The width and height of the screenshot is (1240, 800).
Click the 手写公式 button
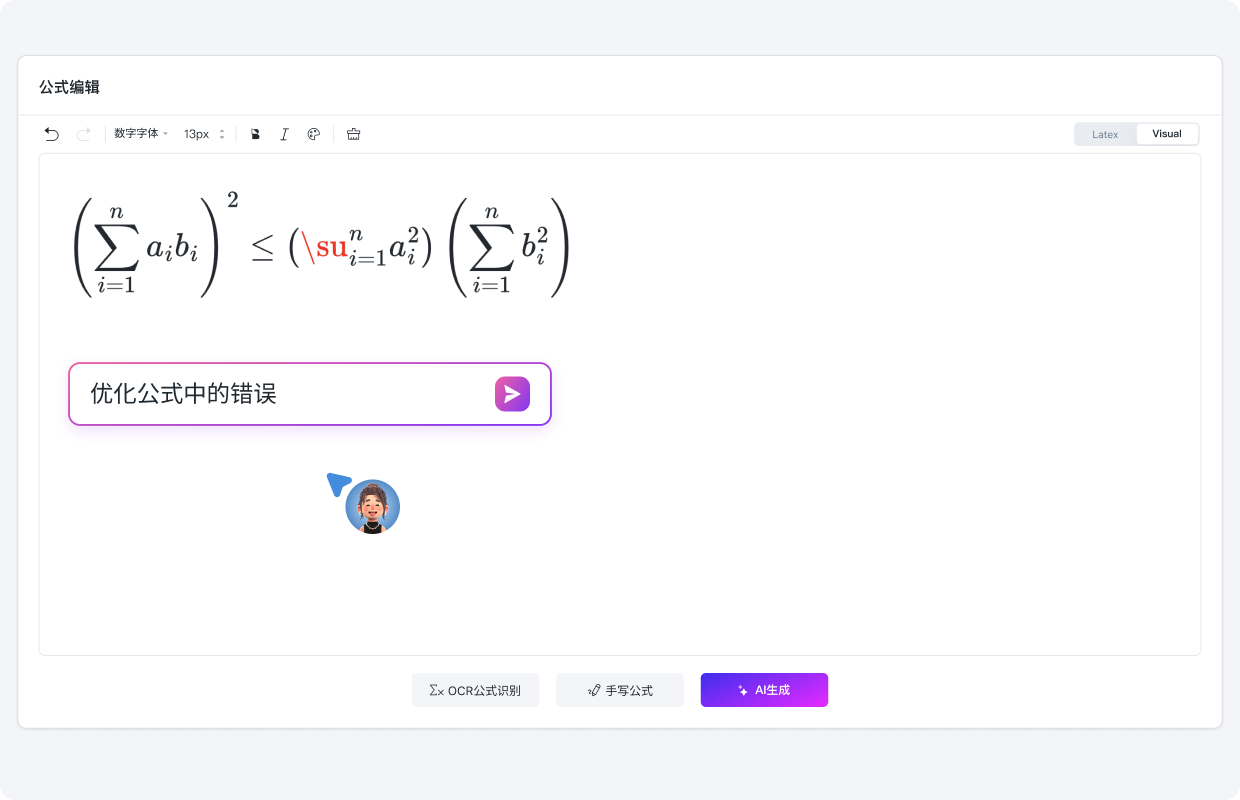click(x=620, y=689)
